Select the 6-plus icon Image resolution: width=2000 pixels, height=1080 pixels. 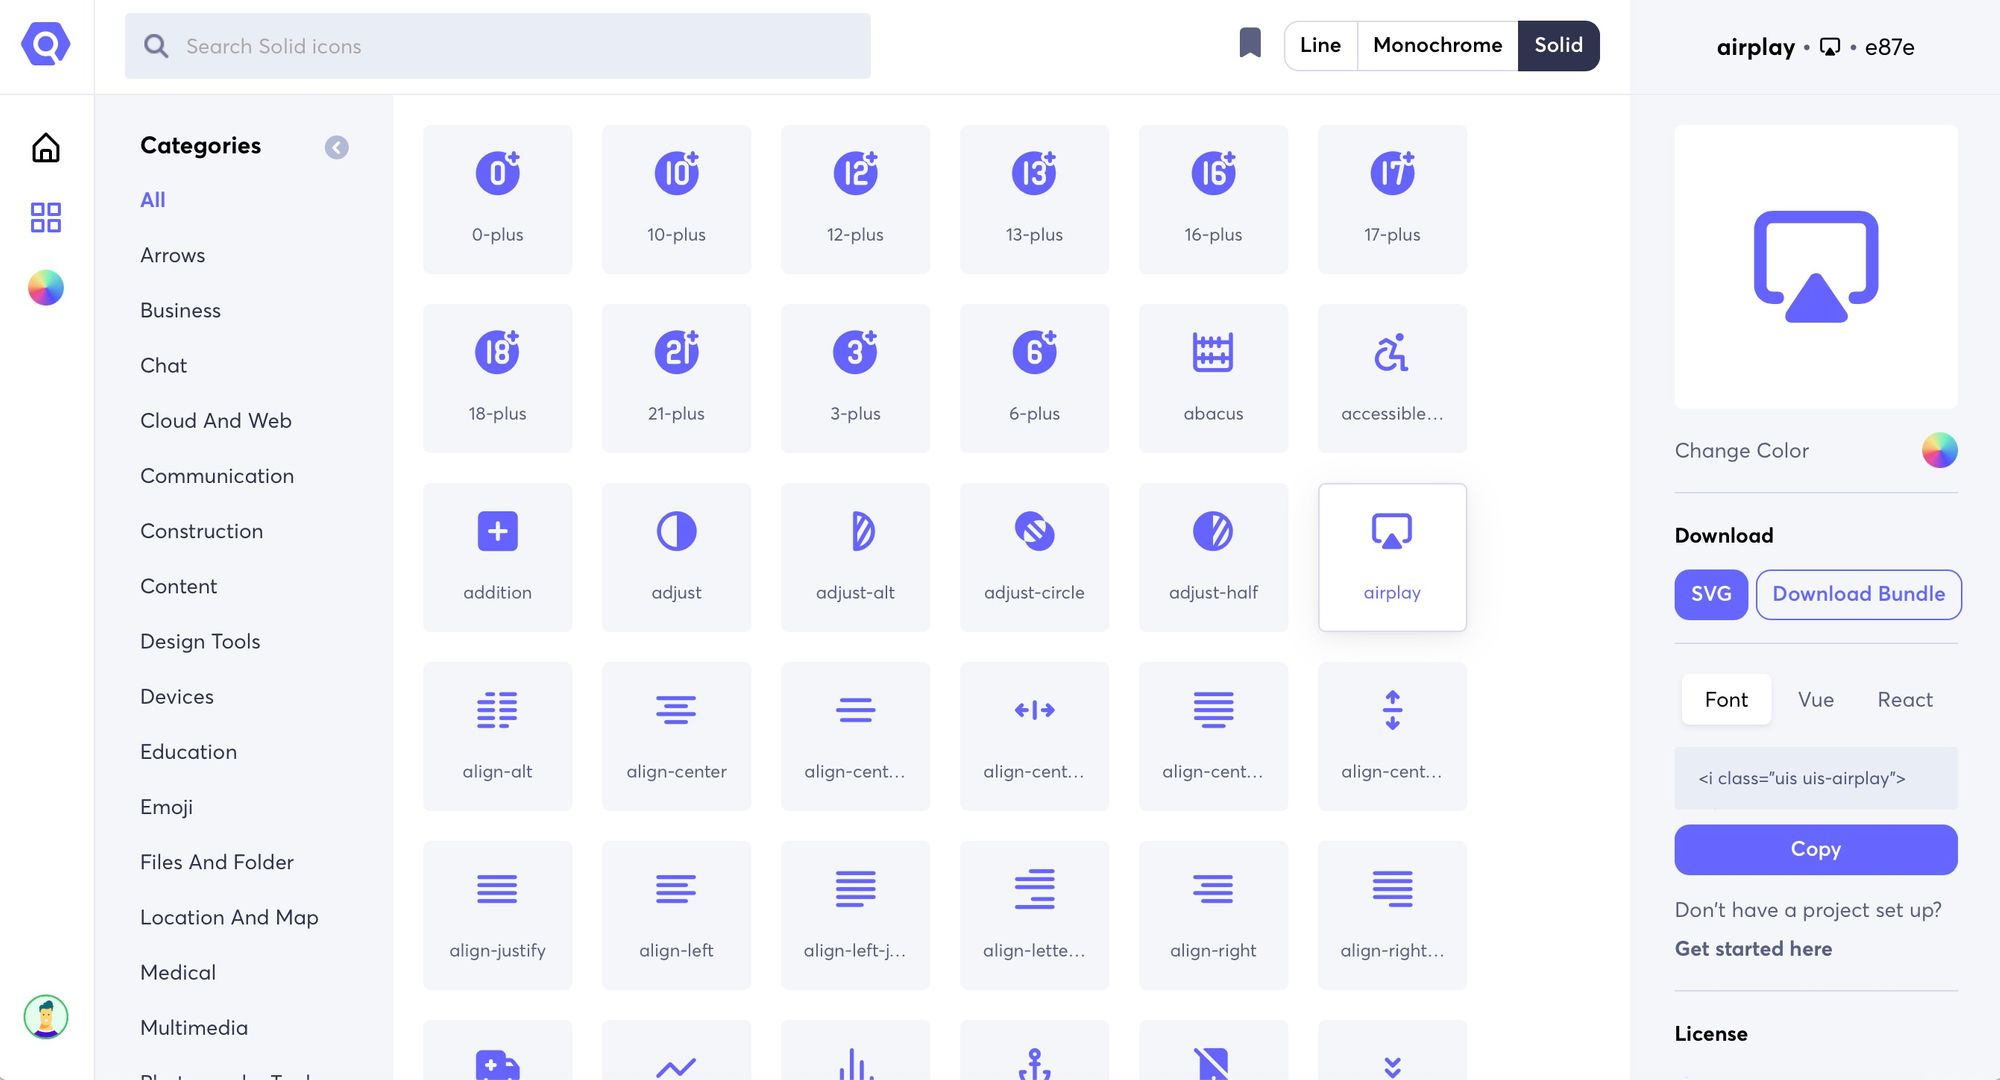click(1035, 378)
